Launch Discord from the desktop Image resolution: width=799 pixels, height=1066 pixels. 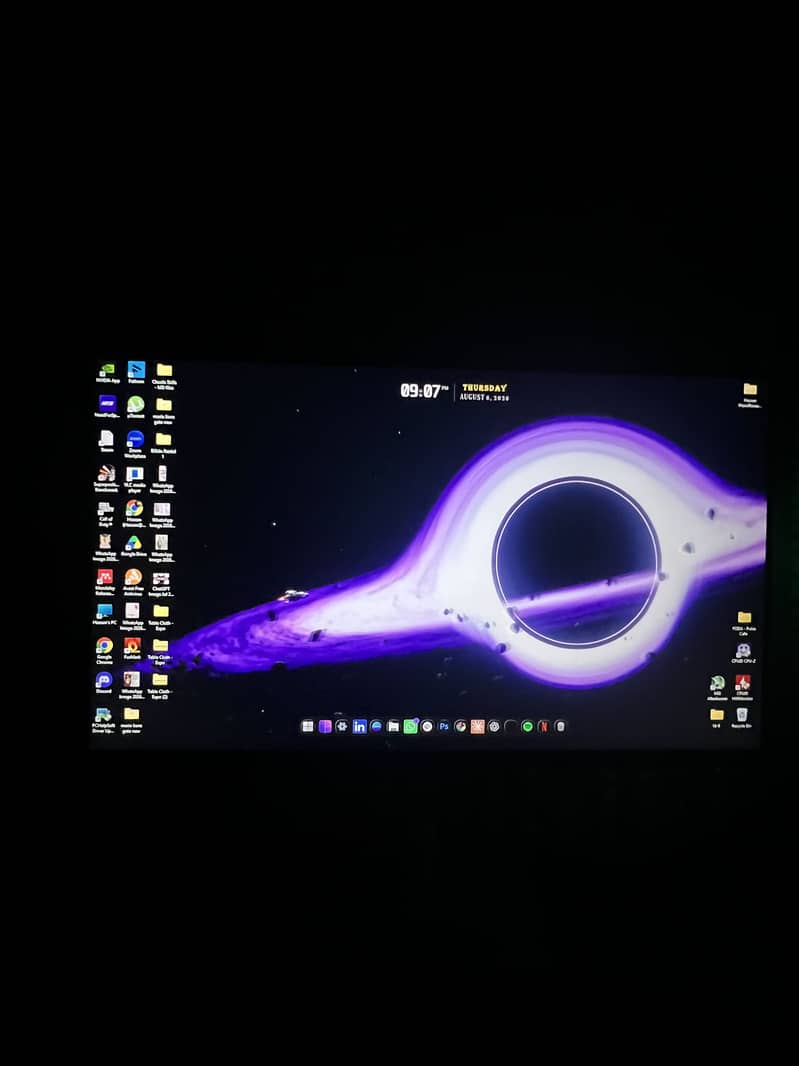click(103, 683)
